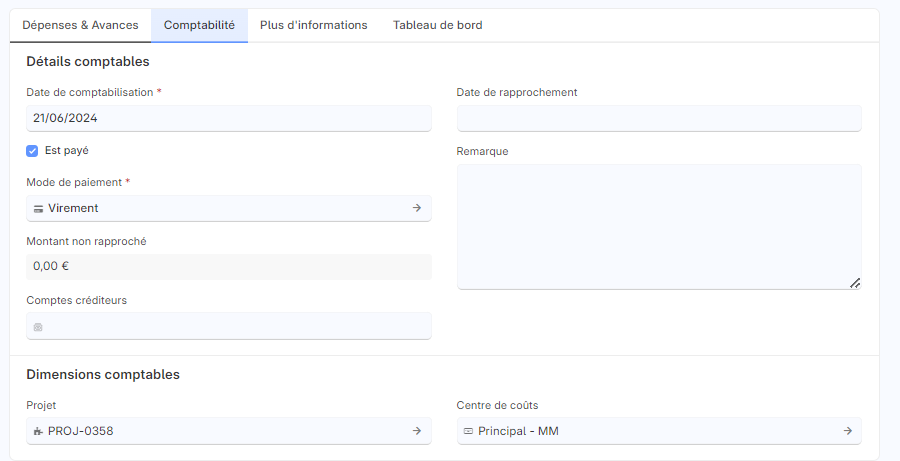Click the Centre de coûts label

[497, 405]
